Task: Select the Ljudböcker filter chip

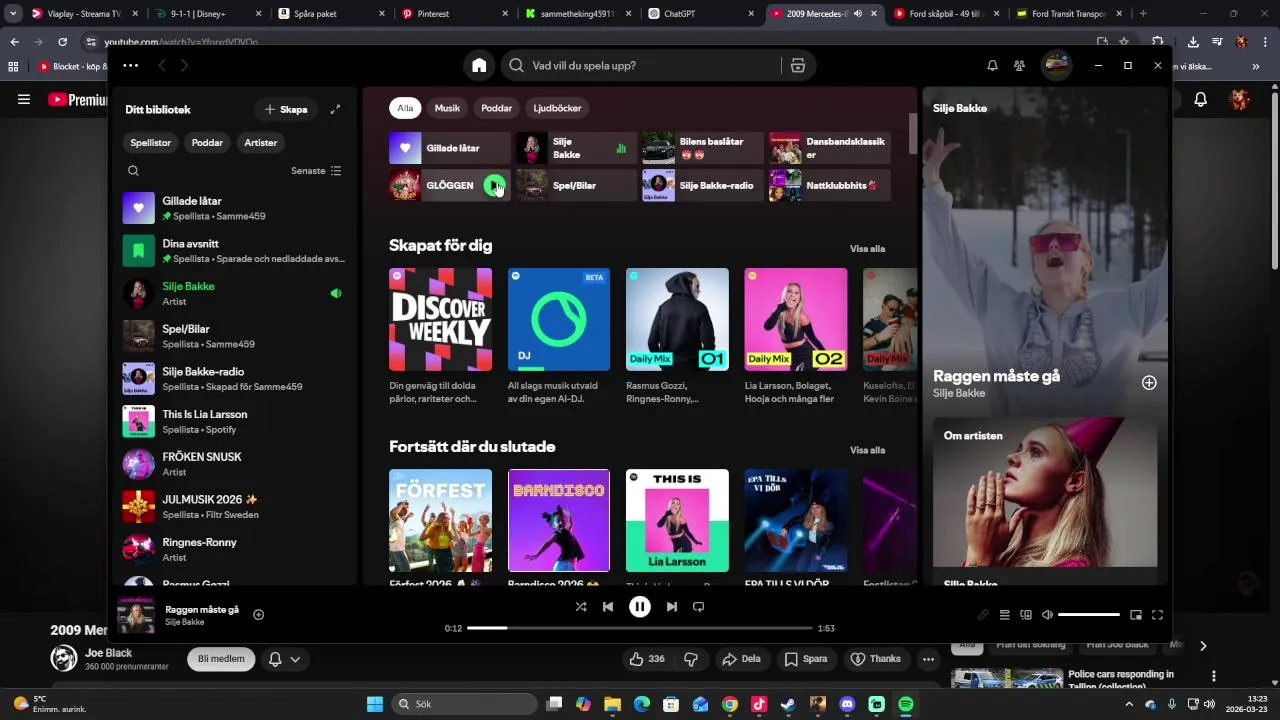Action: (558, 108)
